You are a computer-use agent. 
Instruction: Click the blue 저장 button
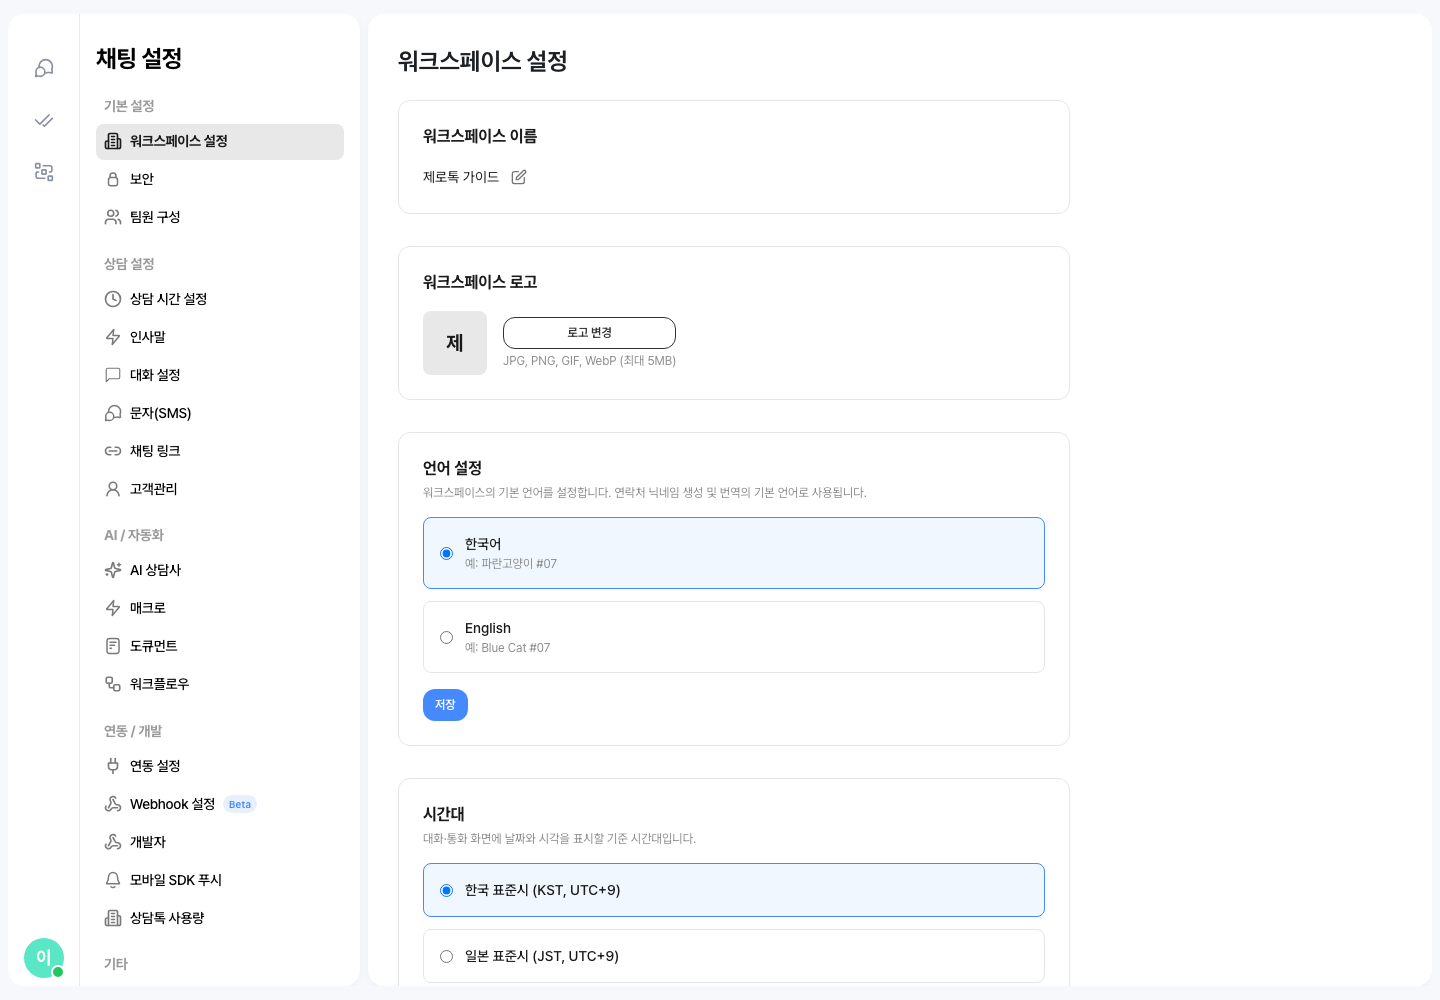pyautogui.click(x=445, y=705)
